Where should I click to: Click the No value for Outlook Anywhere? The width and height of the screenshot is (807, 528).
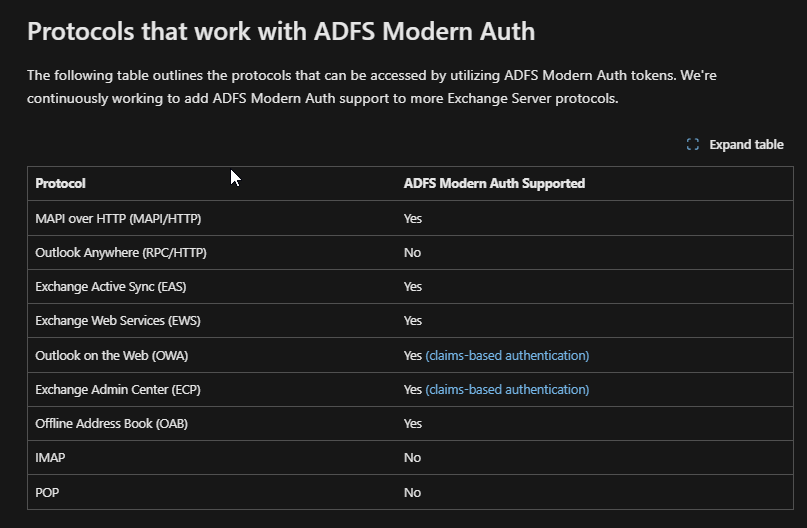pyautogui.click(x=412, y=253)
